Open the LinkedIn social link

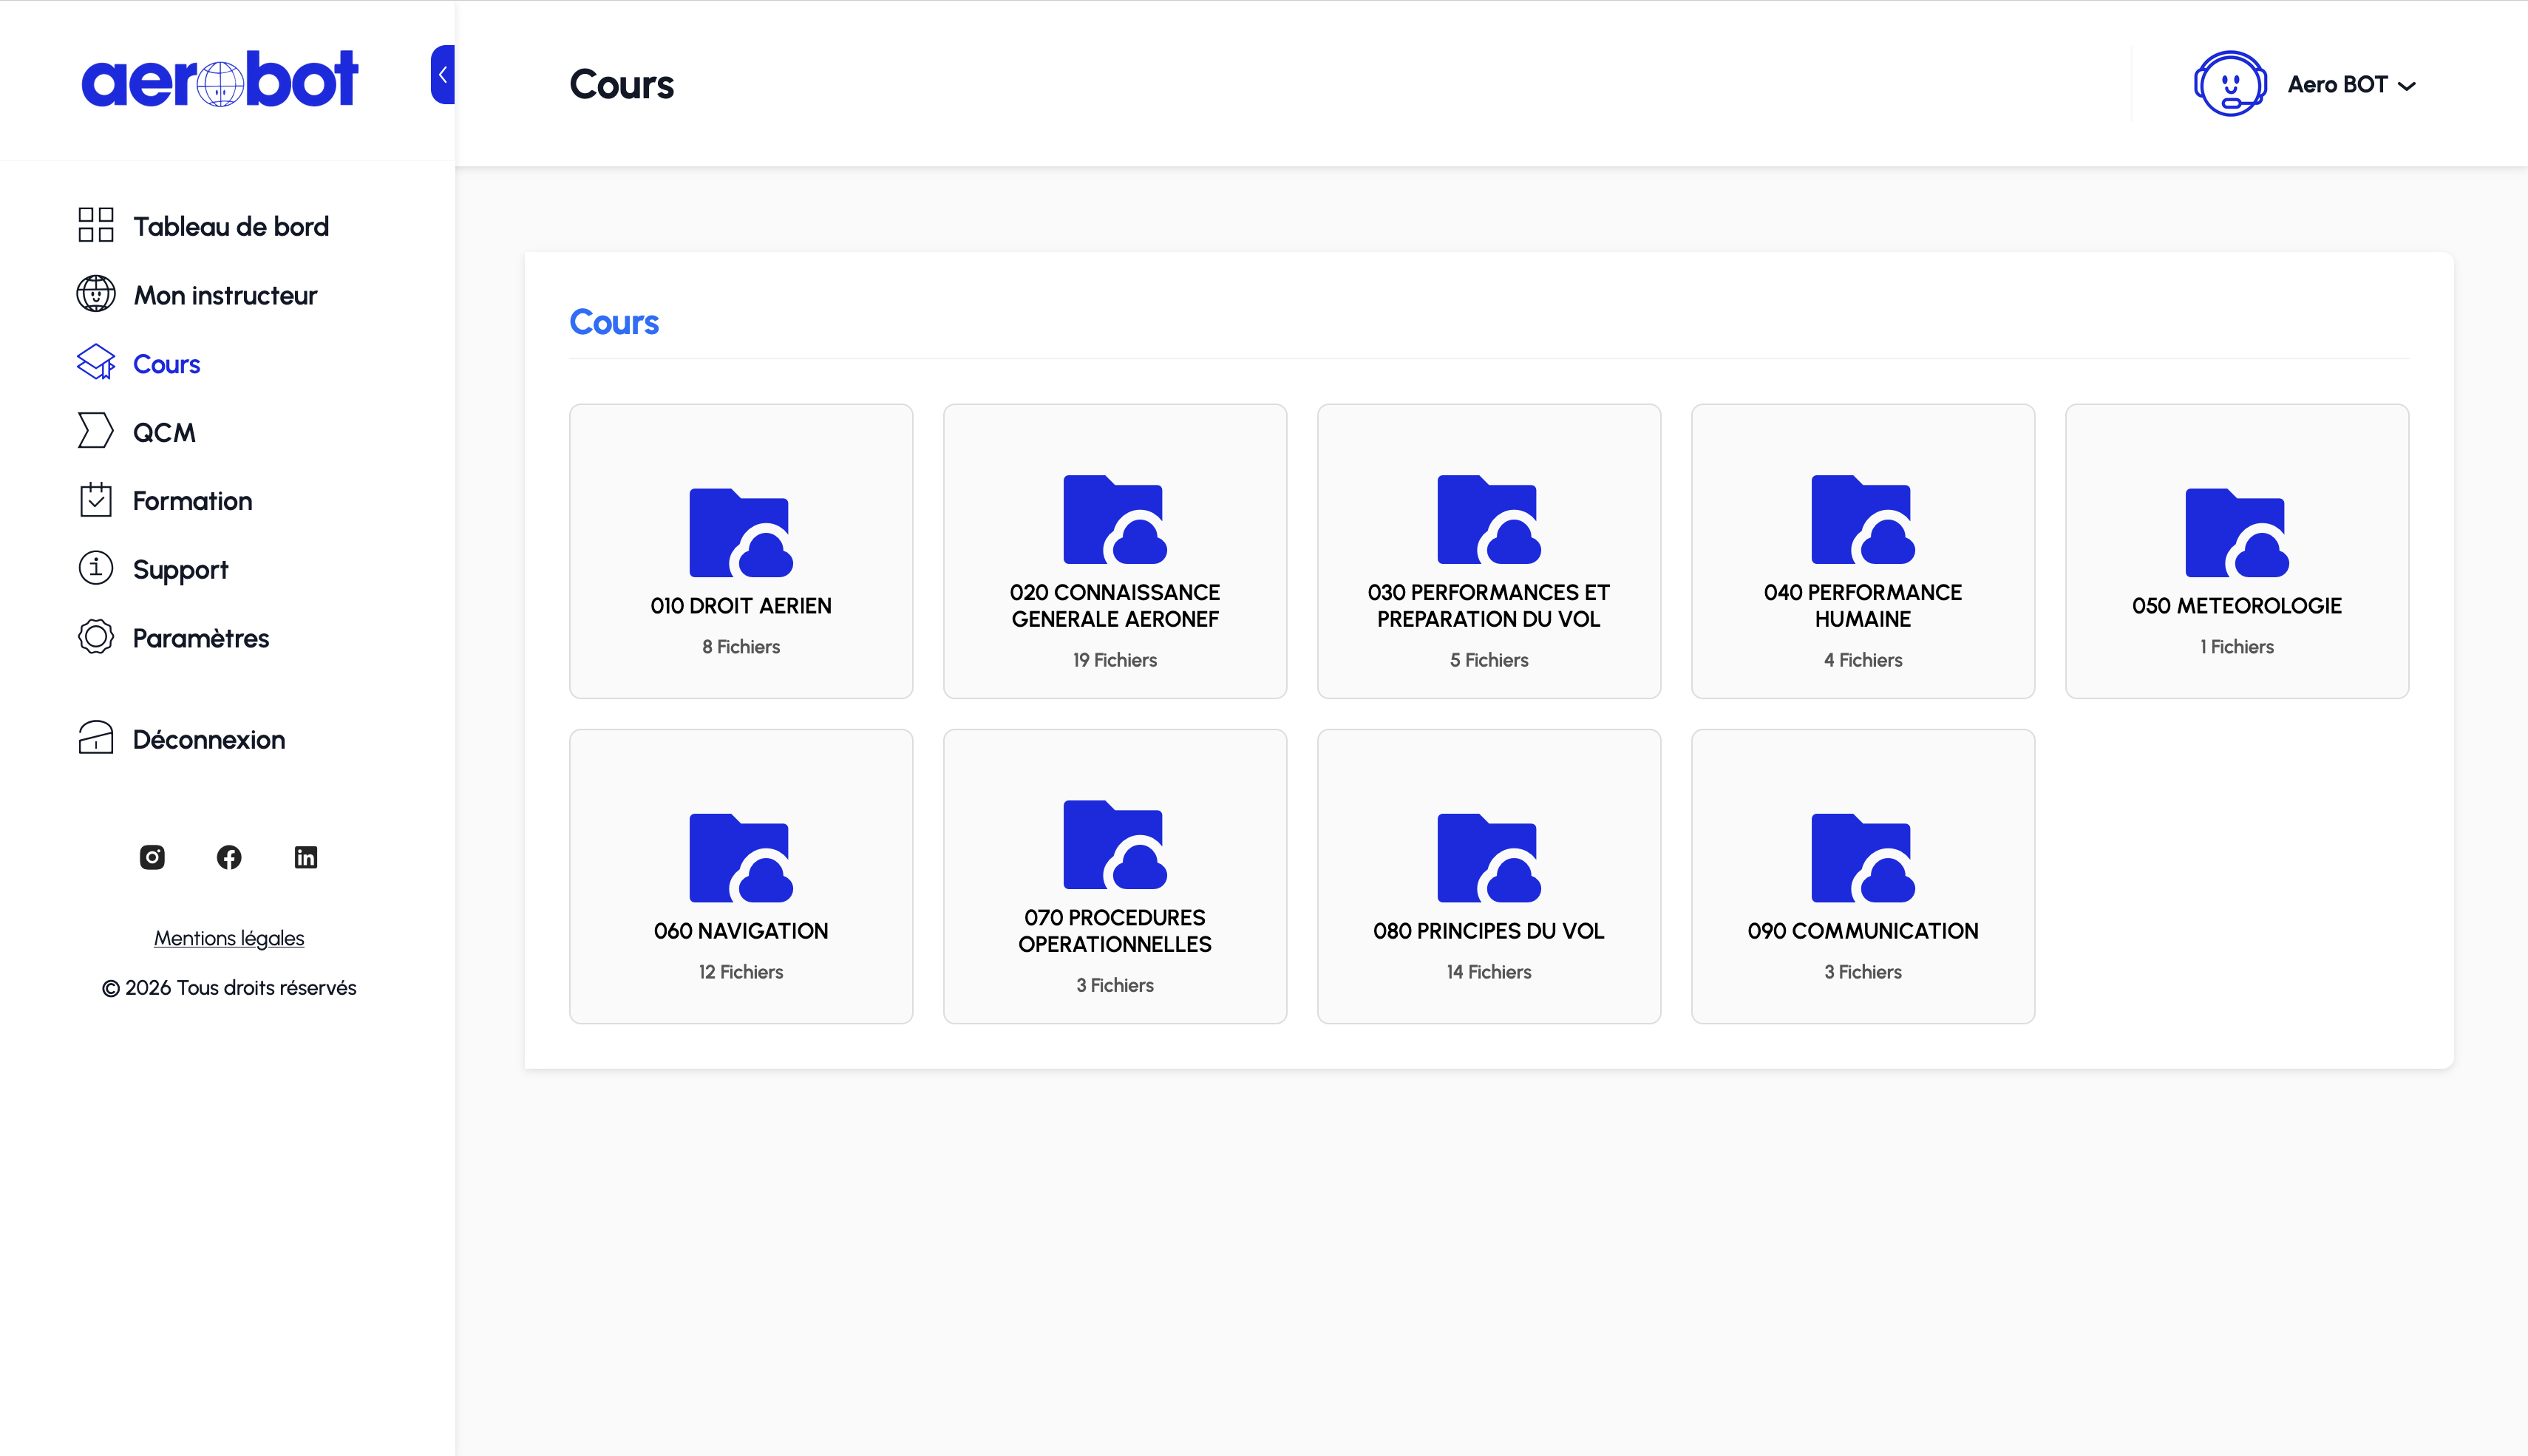pos(306,857)
